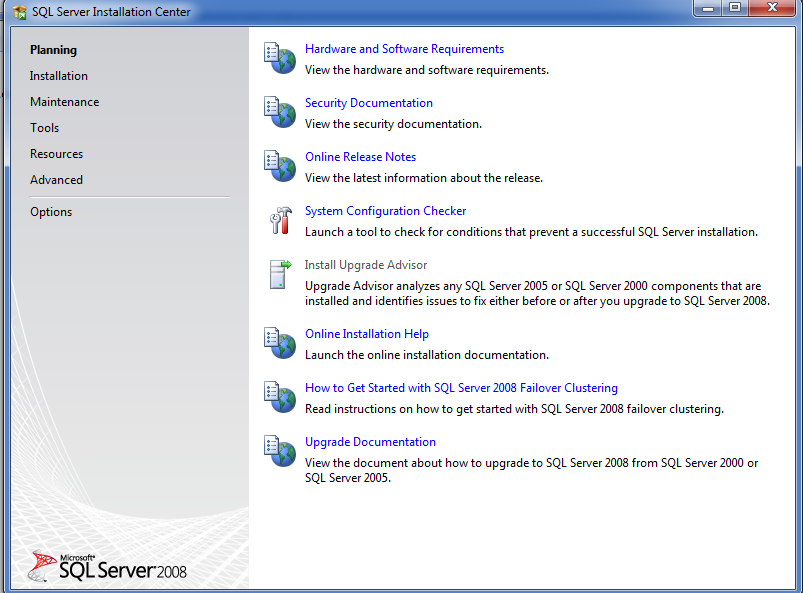
Task: Minimize the SQL Server Installation Center window
Action: 708,8
